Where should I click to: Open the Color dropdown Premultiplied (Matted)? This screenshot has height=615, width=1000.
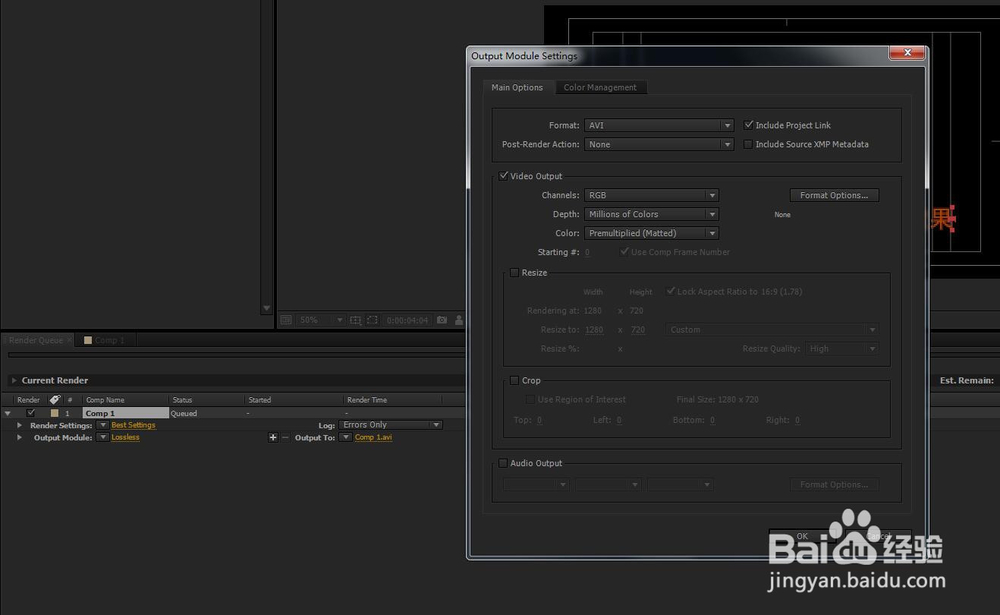coord(652,233)
